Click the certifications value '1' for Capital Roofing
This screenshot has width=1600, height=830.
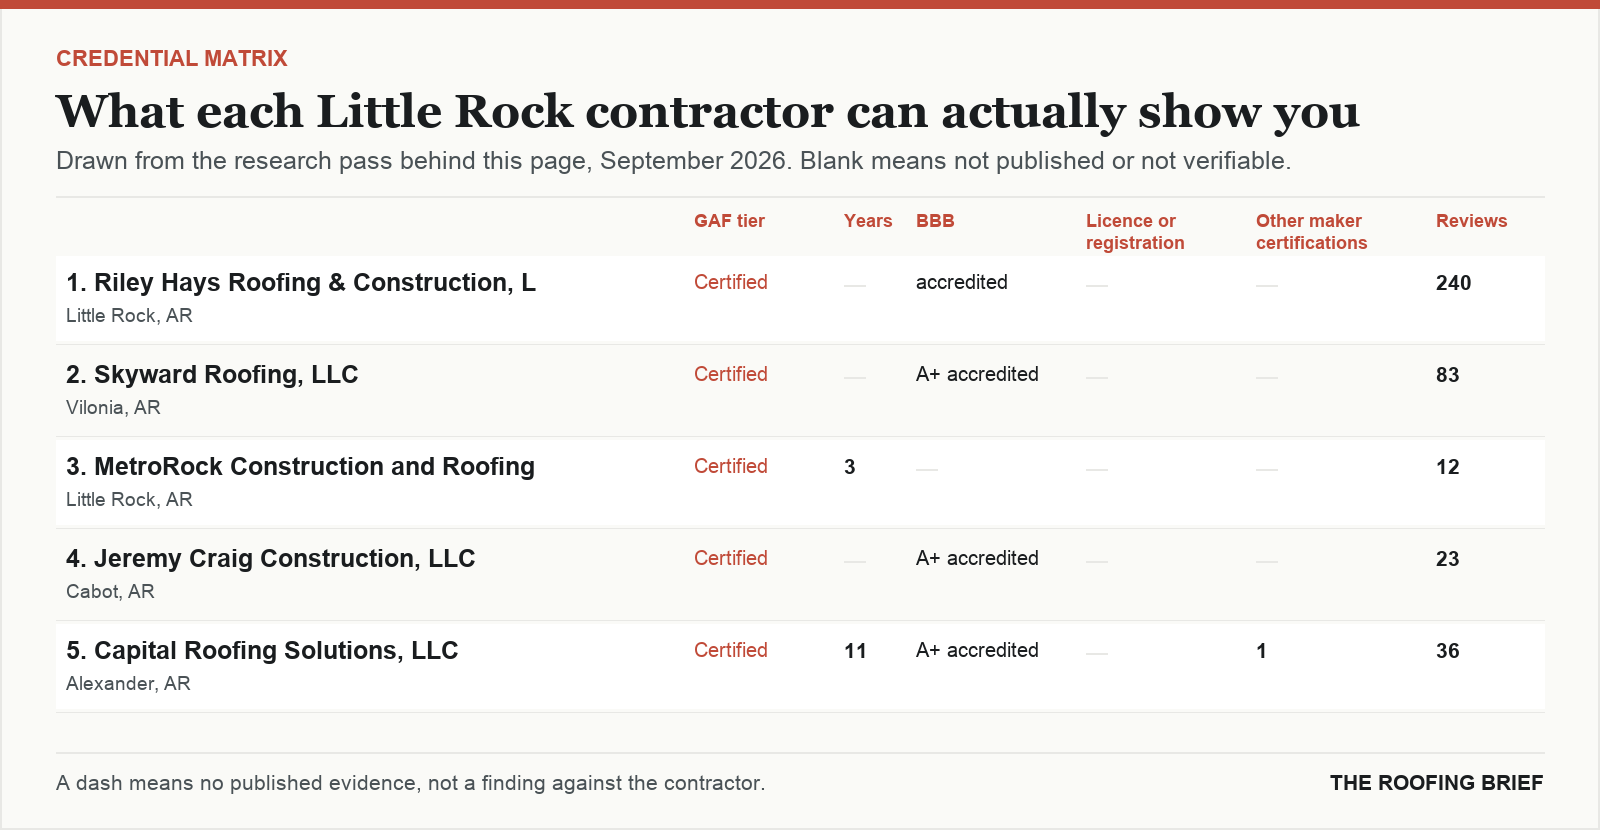[x=1262, y=651]
